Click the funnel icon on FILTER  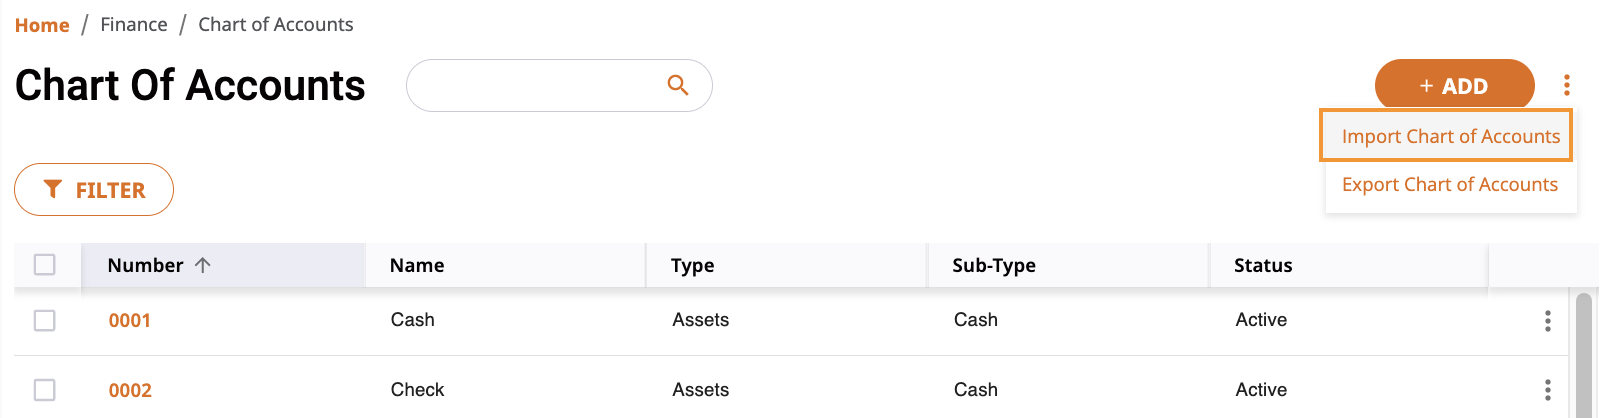click(53, 189)
